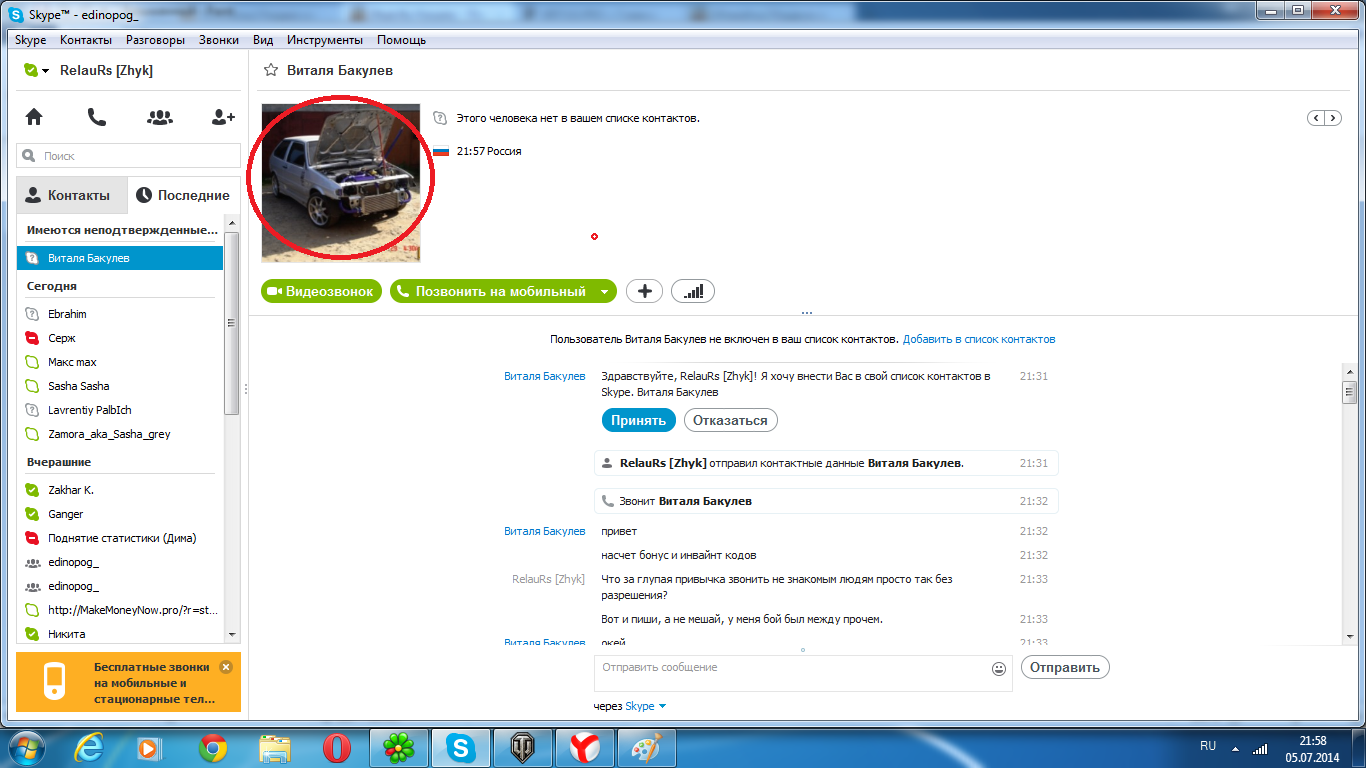Click Позвонить на мобильный button
The image size is (1366, 768).
492,291
